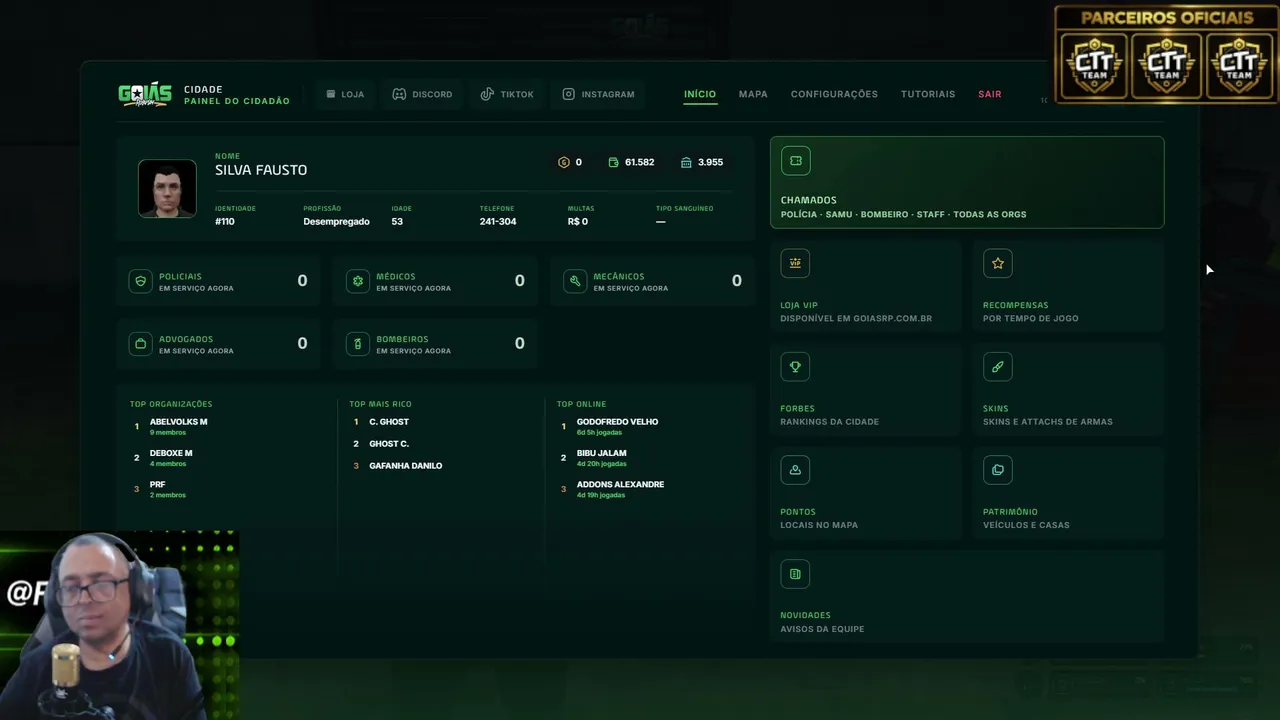Click the Forbes trophy icon
The image size is (1280, 720).
click(795, 367)
